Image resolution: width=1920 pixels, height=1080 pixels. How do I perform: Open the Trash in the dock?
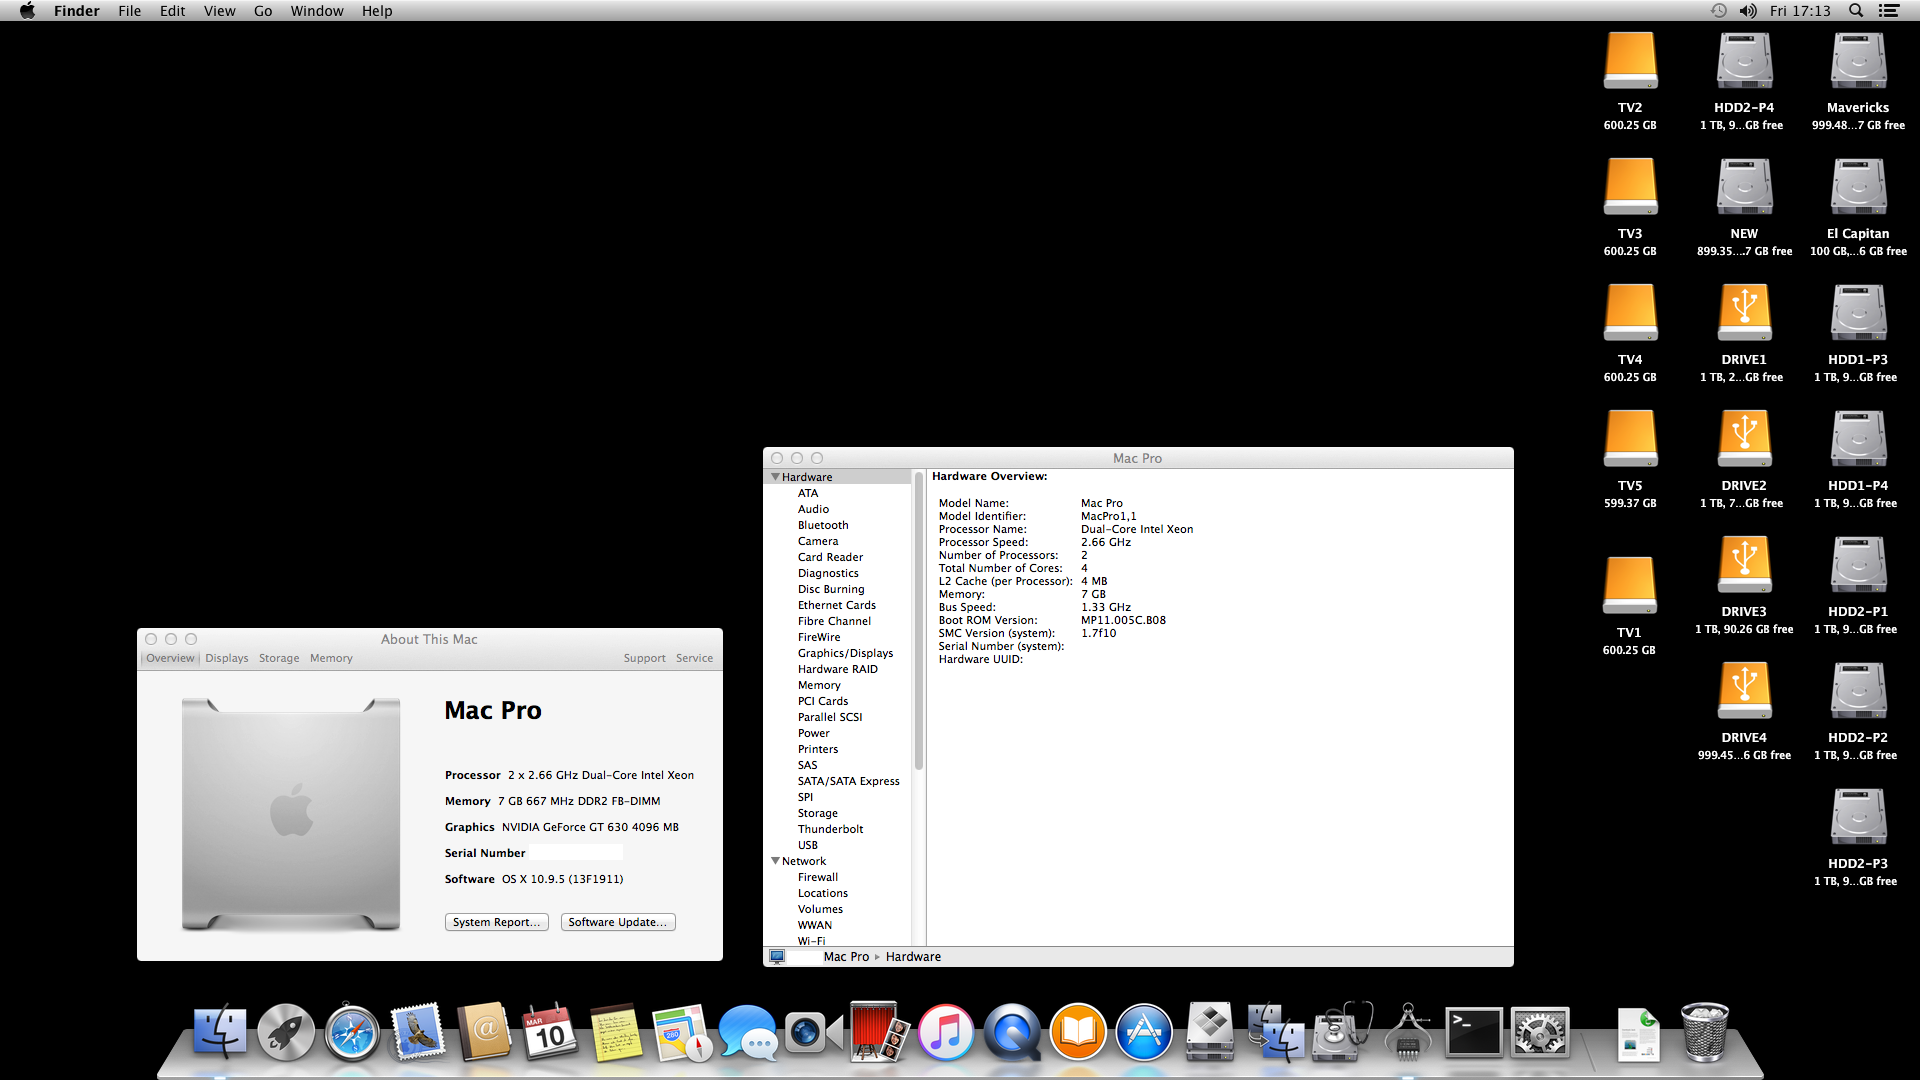point(1704,1033)
